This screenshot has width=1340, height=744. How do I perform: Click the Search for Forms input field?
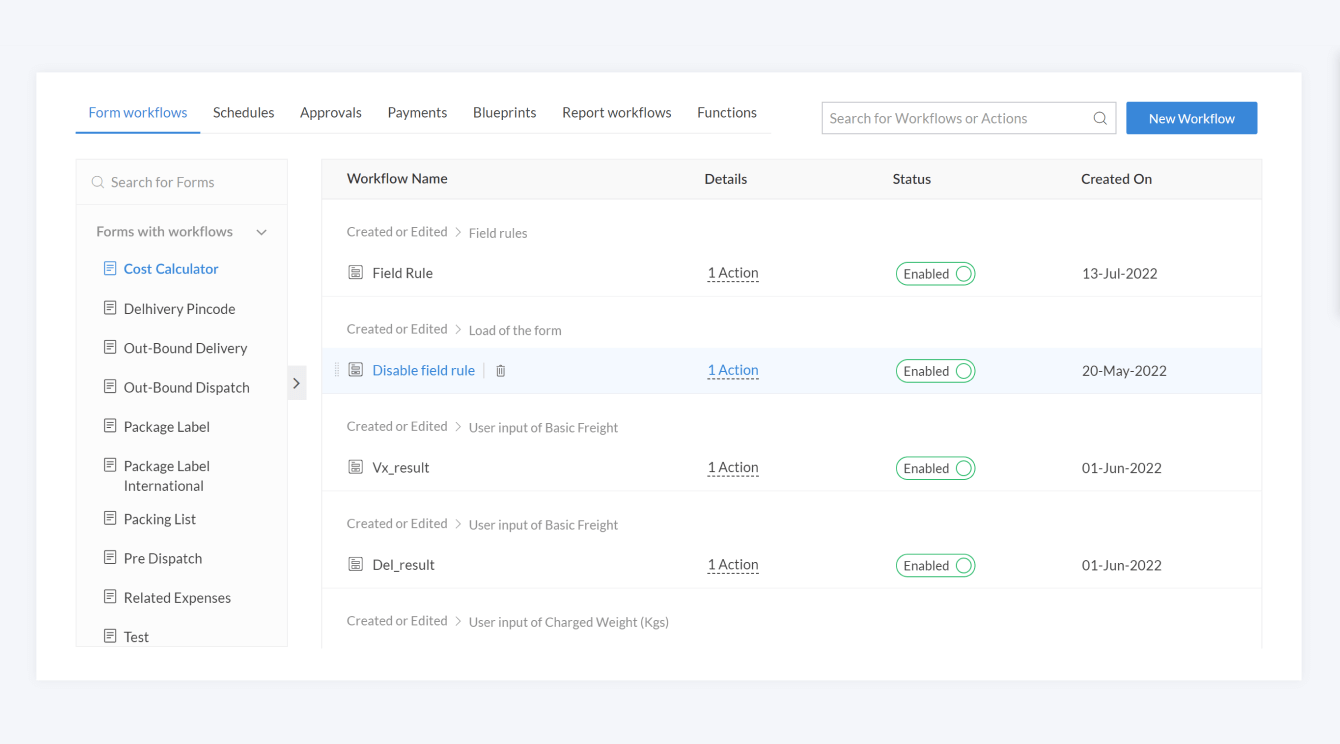tap(190, 182)
